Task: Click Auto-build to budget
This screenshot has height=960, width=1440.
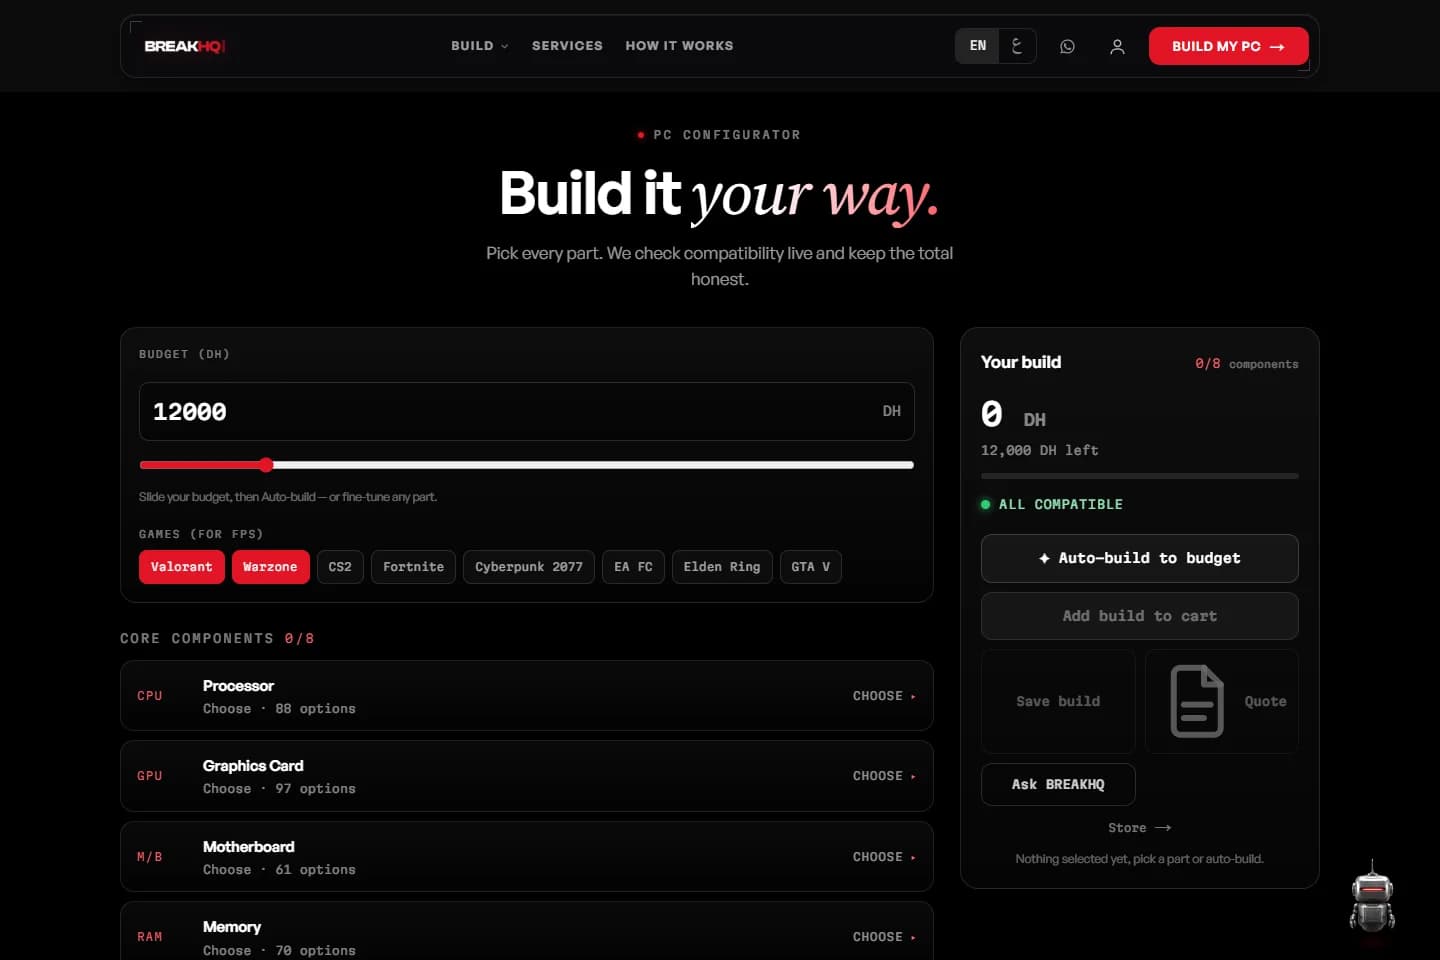Action: click(x=1139, y=558)
